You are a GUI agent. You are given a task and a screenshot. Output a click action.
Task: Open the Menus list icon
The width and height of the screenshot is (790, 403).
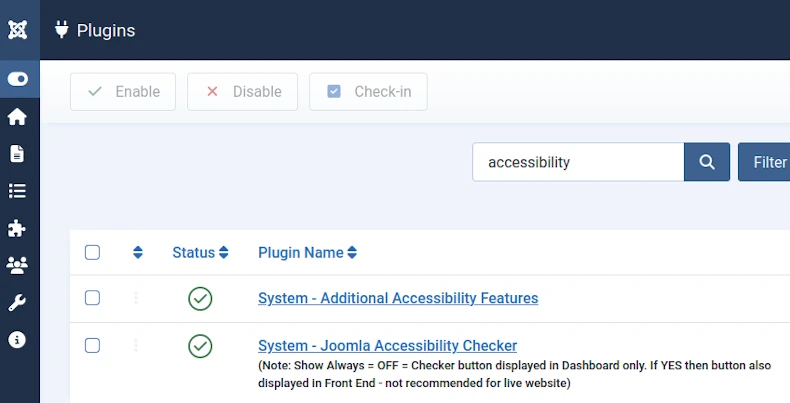tap(17, 191)
